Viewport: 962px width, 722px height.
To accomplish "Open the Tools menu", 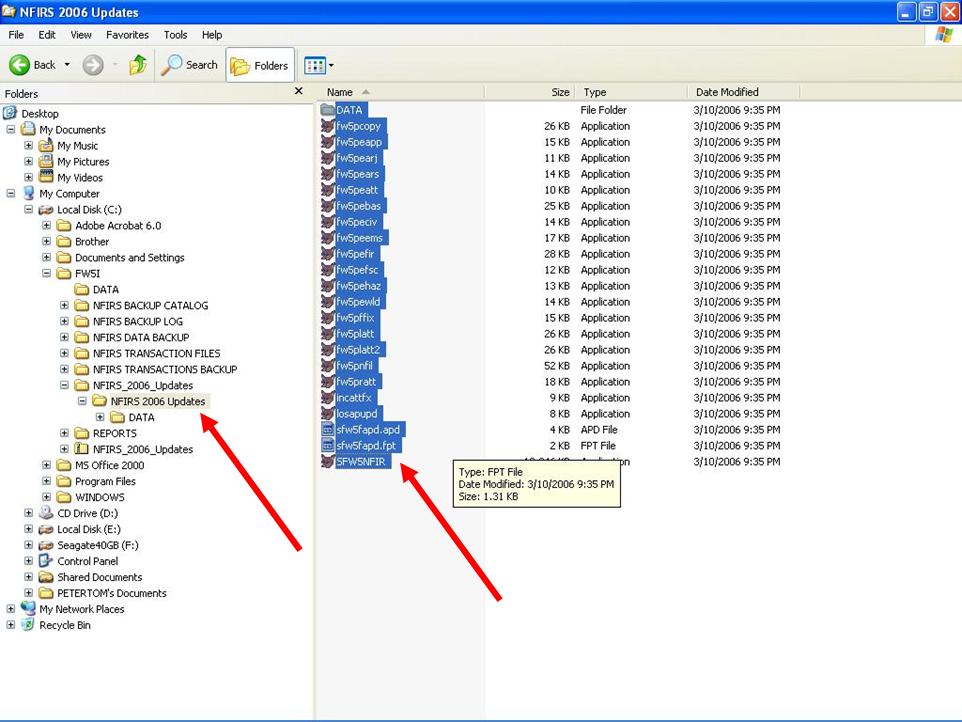I will tap(175, 35).
